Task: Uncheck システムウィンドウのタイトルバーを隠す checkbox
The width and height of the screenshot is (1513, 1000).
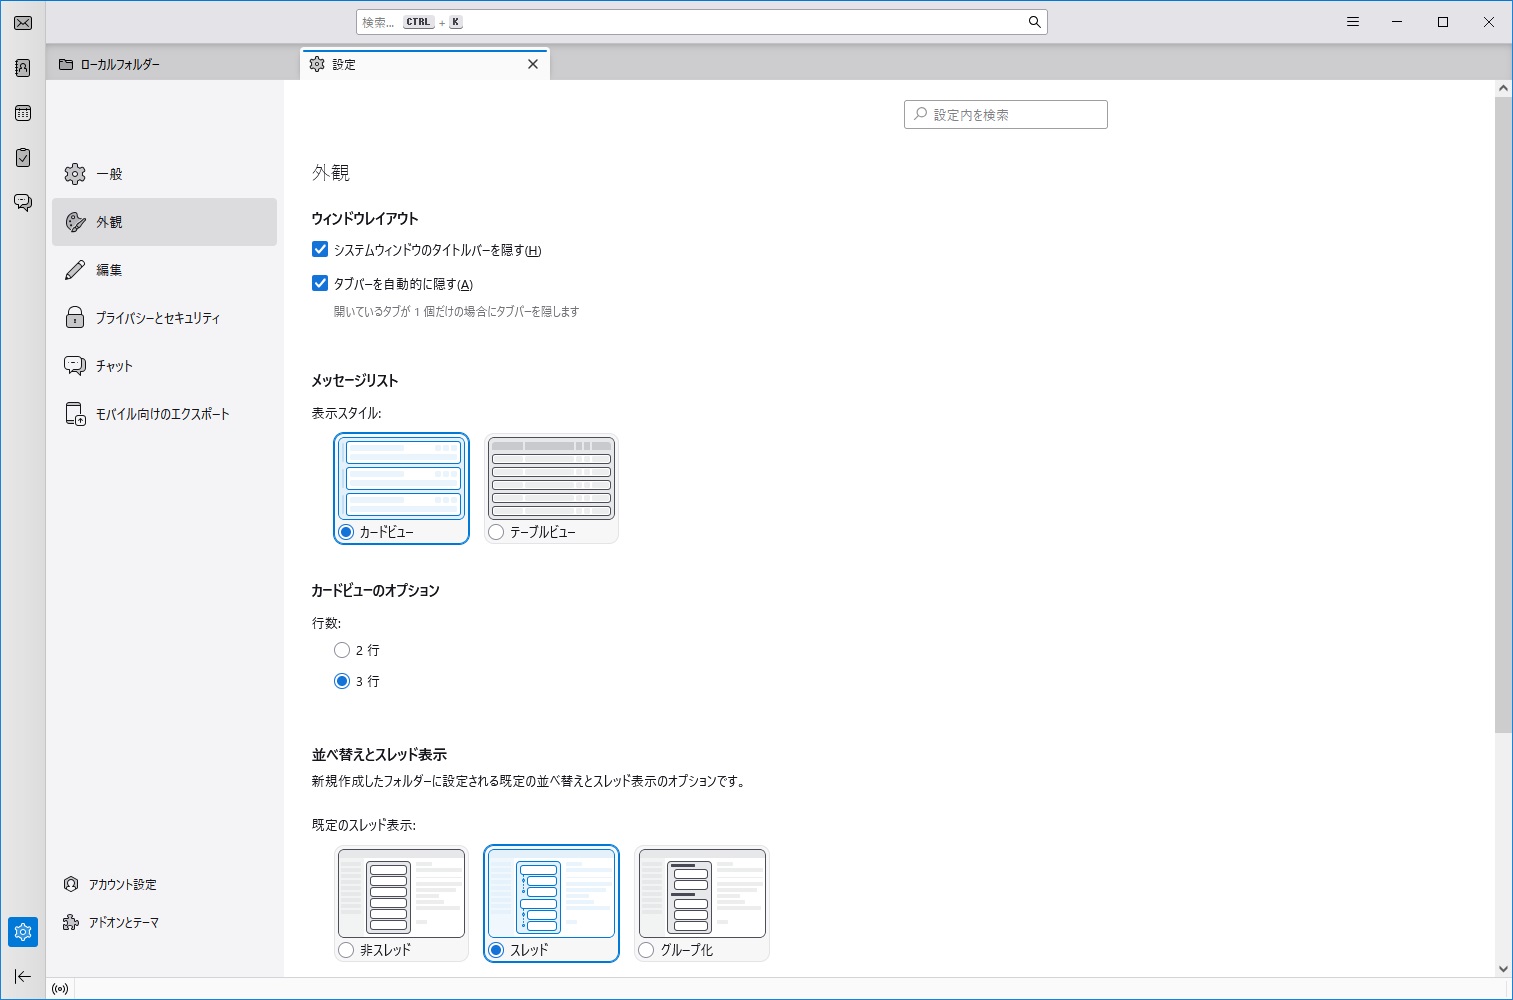Action: pos(320,250)
